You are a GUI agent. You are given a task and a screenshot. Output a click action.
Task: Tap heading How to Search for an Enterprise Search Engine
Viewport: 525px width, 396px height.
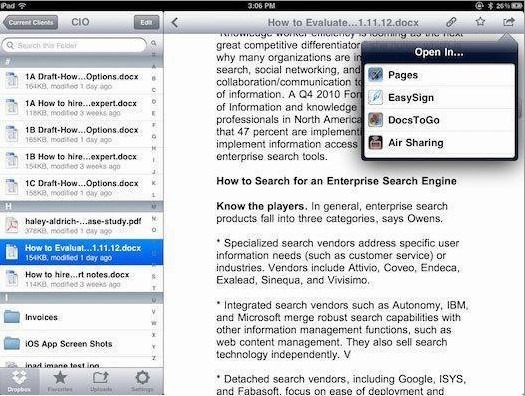click(336, 181)
